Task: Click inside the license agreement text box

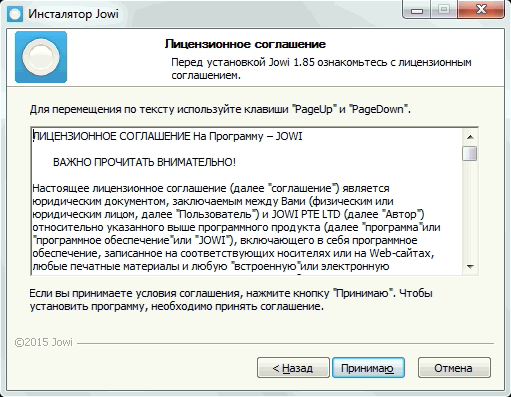Action: click(247, 201)
